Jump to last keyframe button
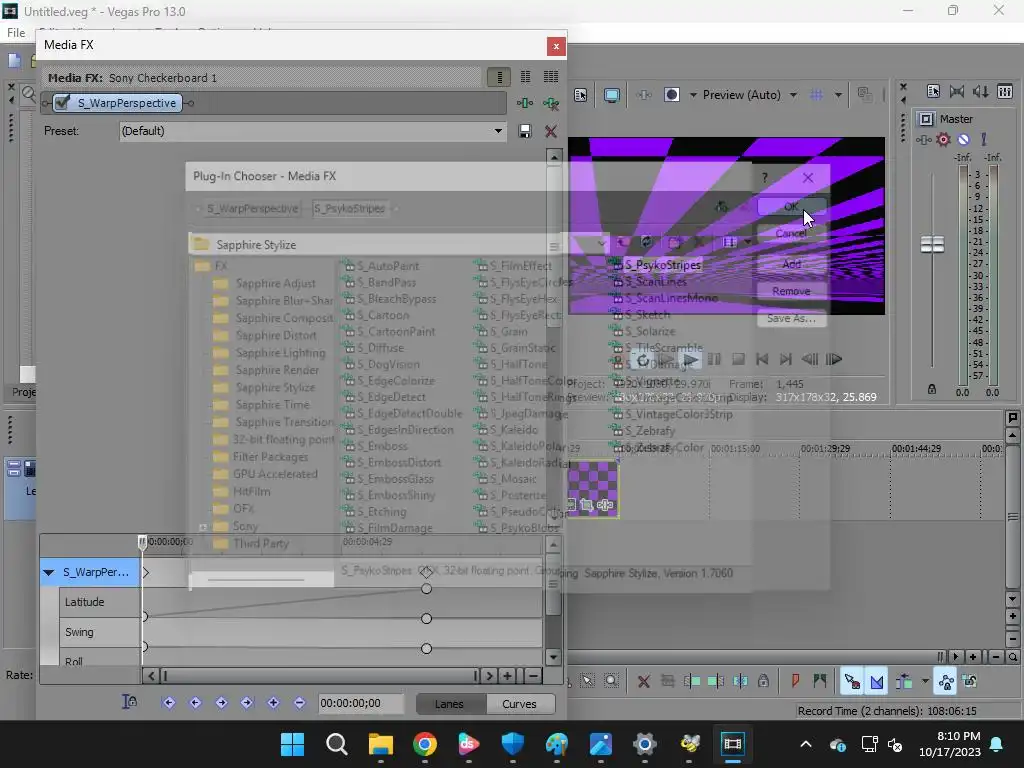The height and width of the screenshot is (768, 1024). click(246, 703)
